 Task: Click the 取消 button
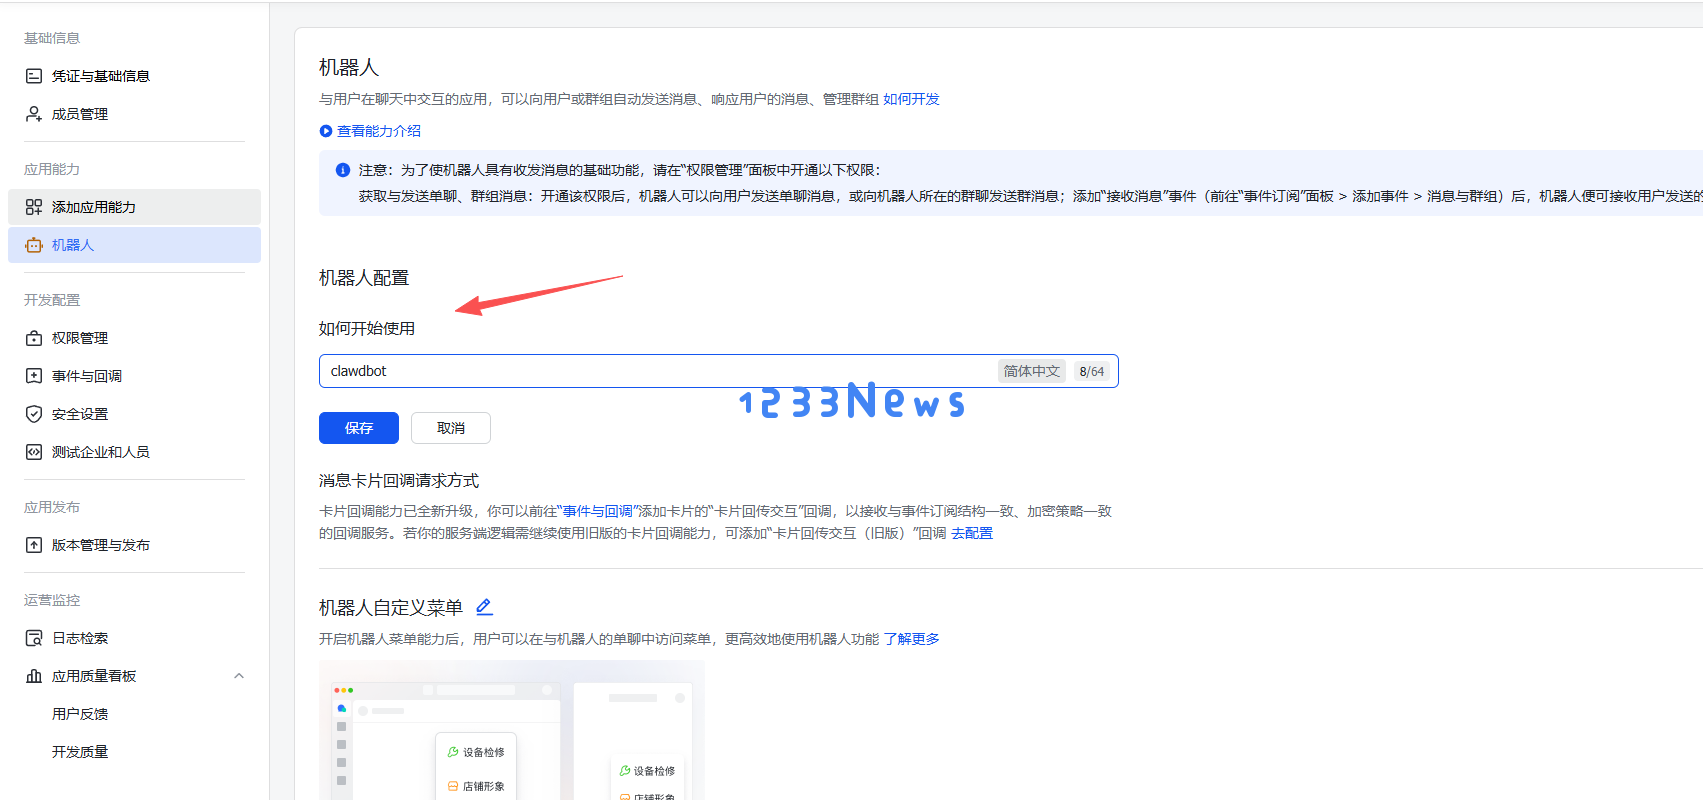point(451,428)
